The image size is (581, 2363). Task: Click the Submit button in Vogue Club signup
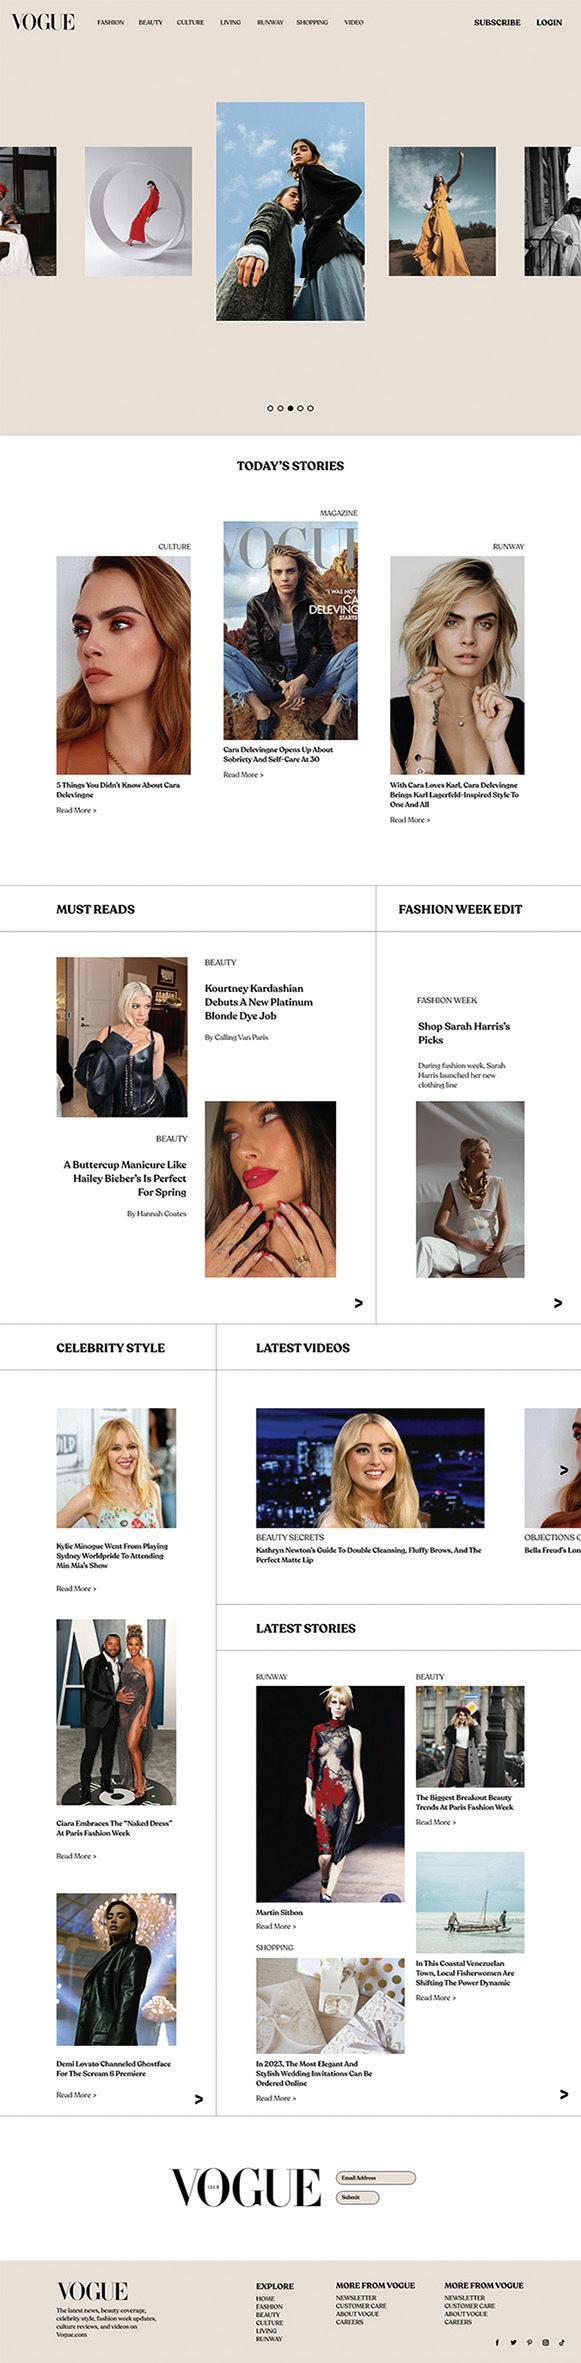tap(357, 2197)
